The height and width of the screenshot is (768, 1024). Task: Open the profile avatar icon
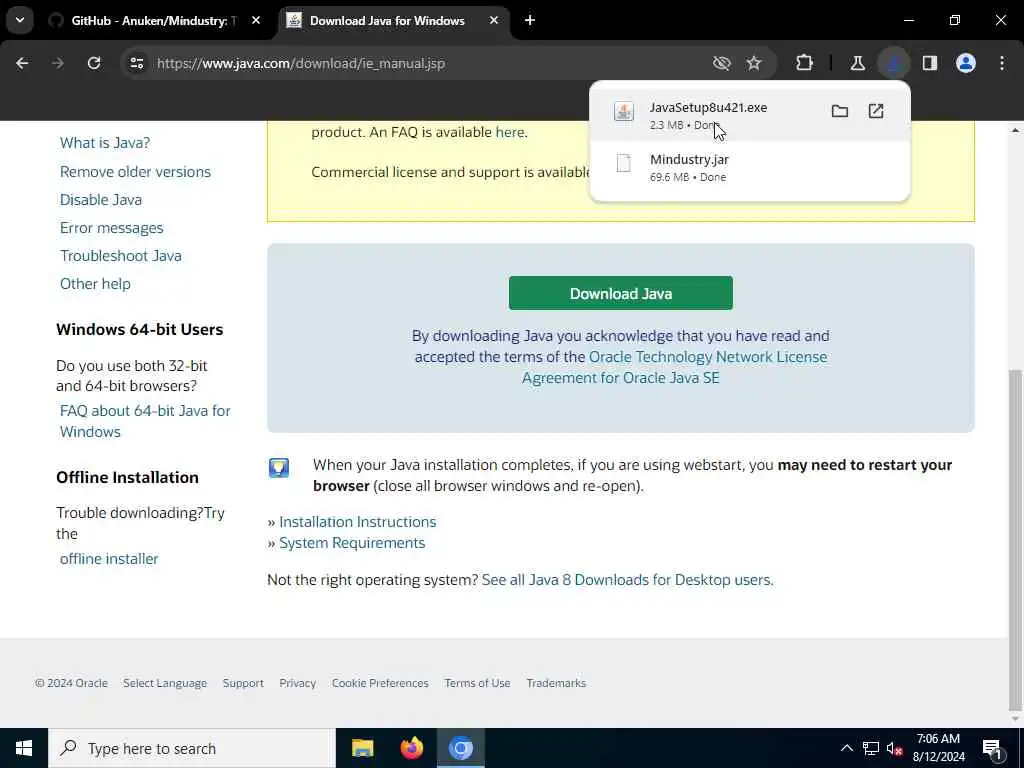pyautogui.click(x=965, y=63)
